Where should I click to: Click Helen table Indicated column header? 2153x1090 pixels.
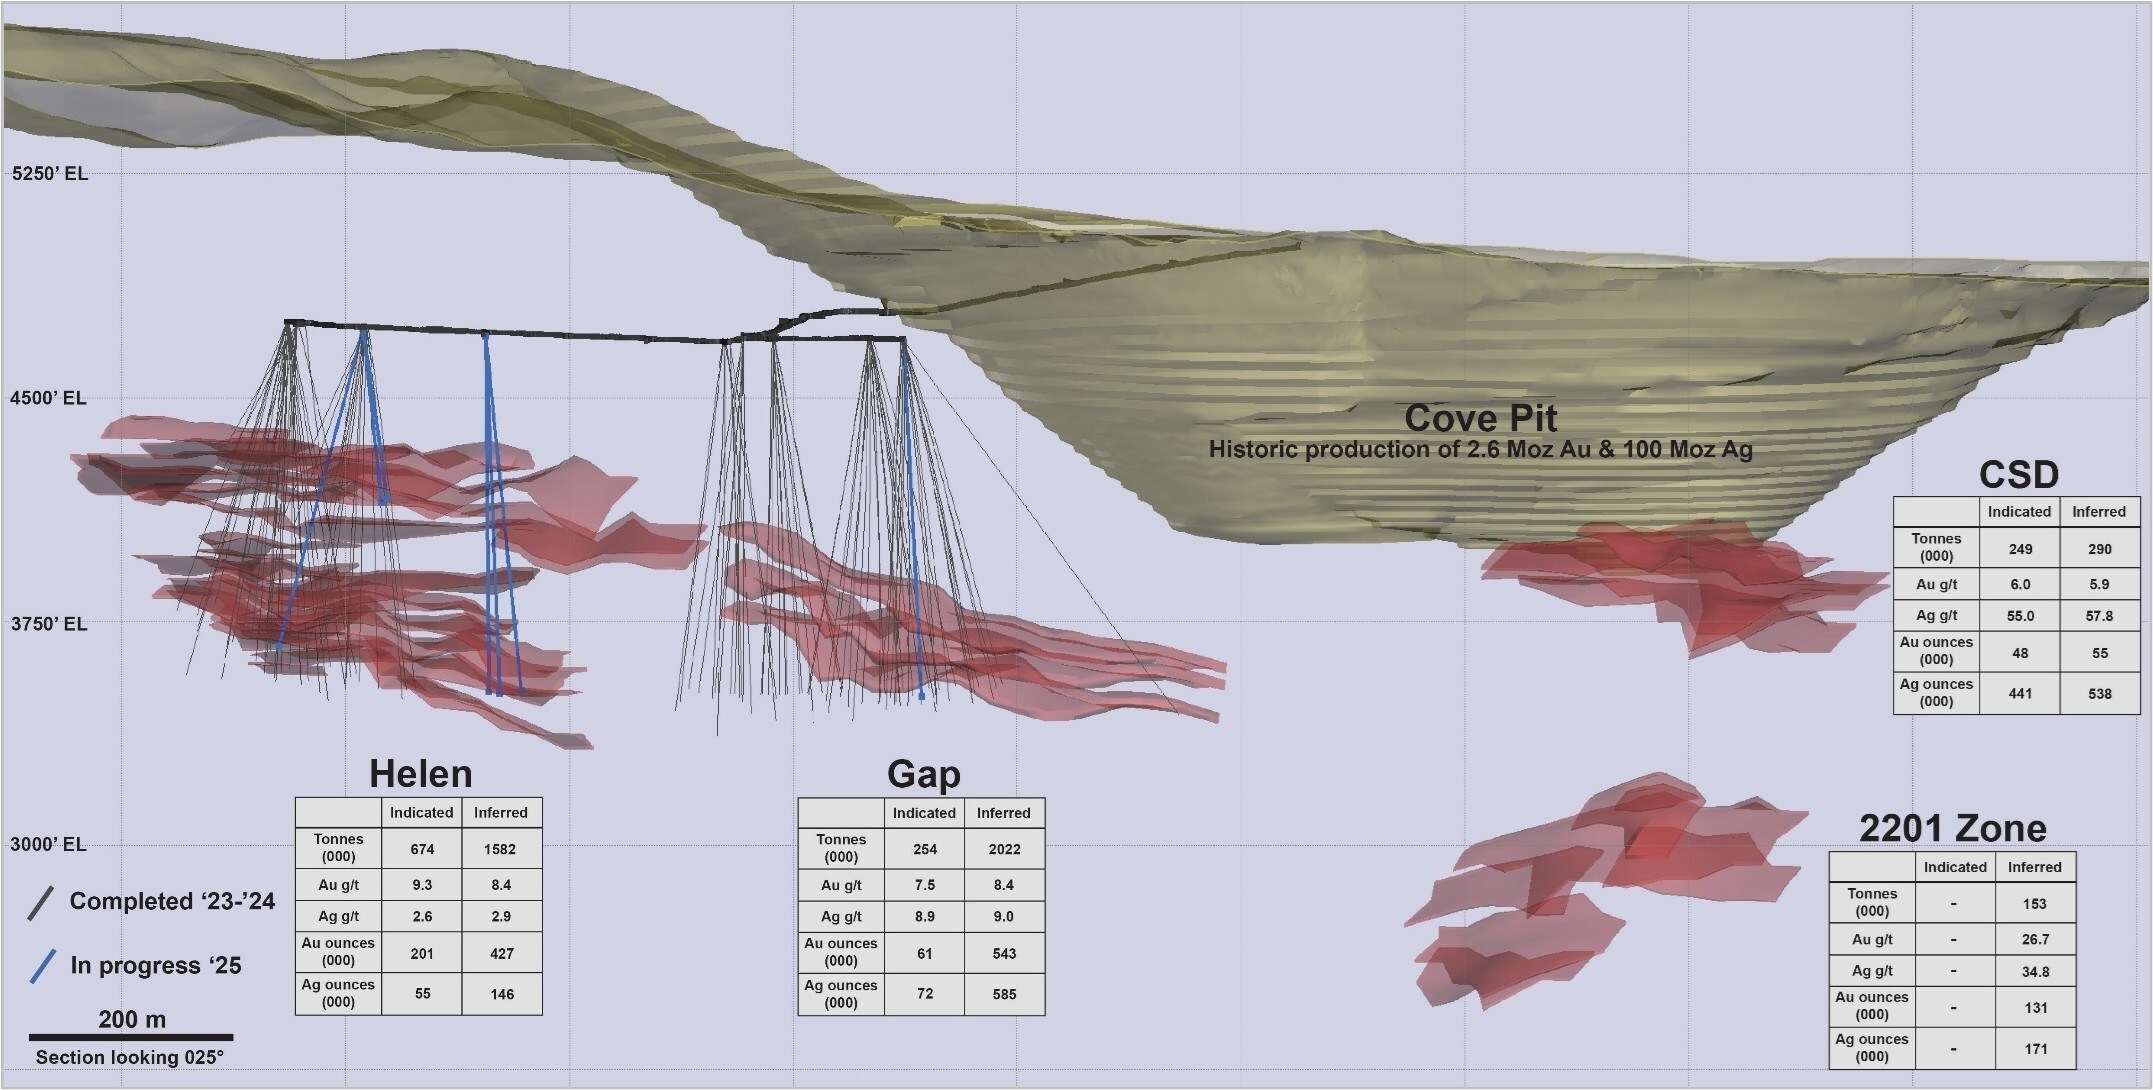pyautogui.click(x=421, y=813)
